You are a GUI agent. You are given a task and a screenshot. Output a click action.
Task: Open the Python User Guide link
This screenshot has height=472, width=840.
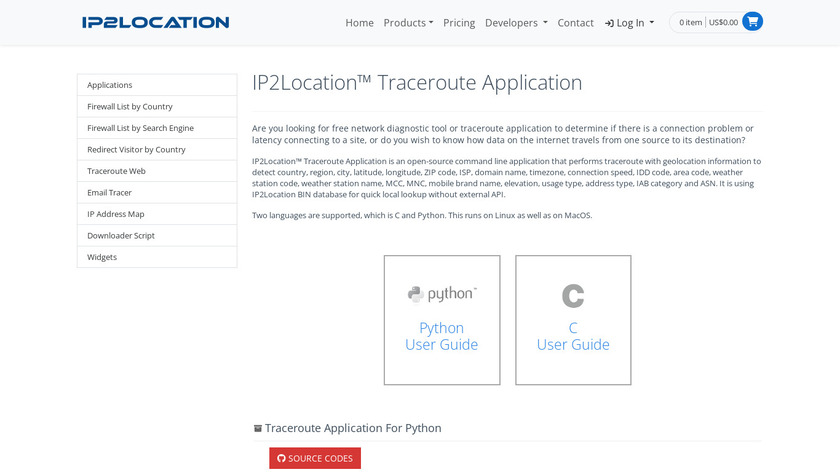point(441,336)
